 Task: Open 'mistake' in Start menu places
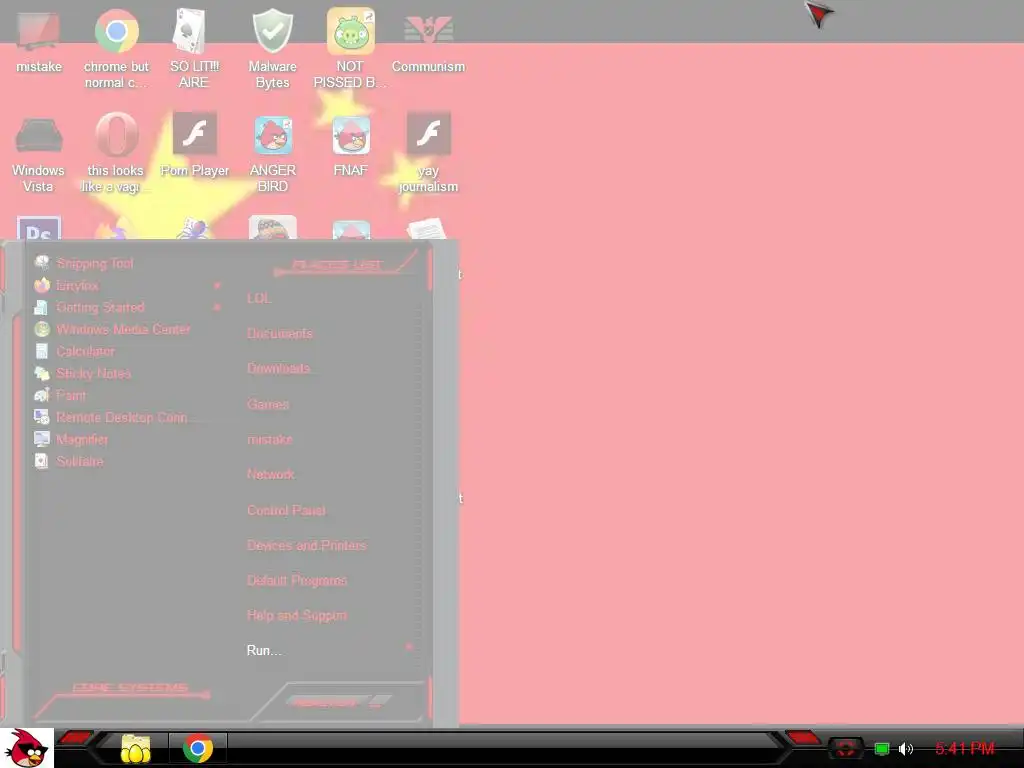pos(270,440)
